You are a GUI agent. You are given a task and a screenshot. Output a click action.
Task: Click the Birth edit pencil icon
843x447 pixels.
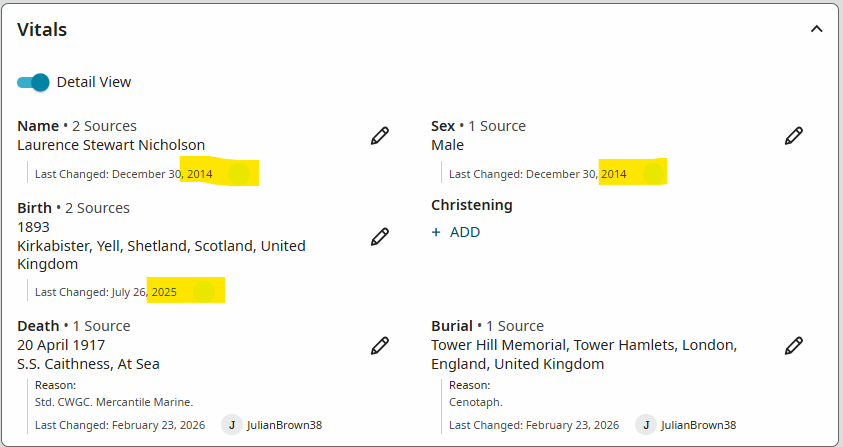(380, 237)
